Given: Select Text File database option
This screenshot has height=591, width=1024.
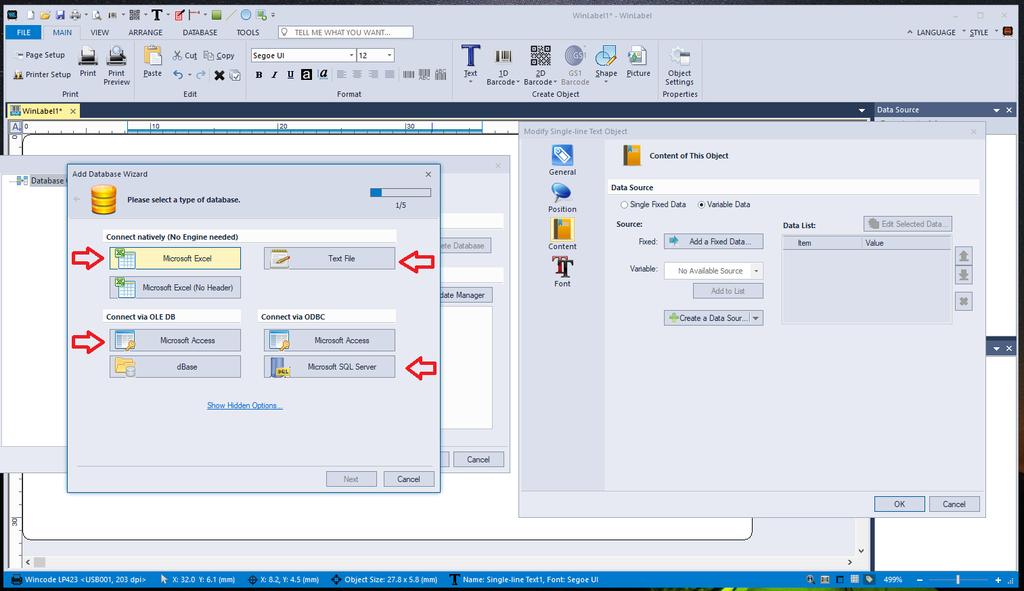Looking at the screenshot, I should (x=329, y=259).
